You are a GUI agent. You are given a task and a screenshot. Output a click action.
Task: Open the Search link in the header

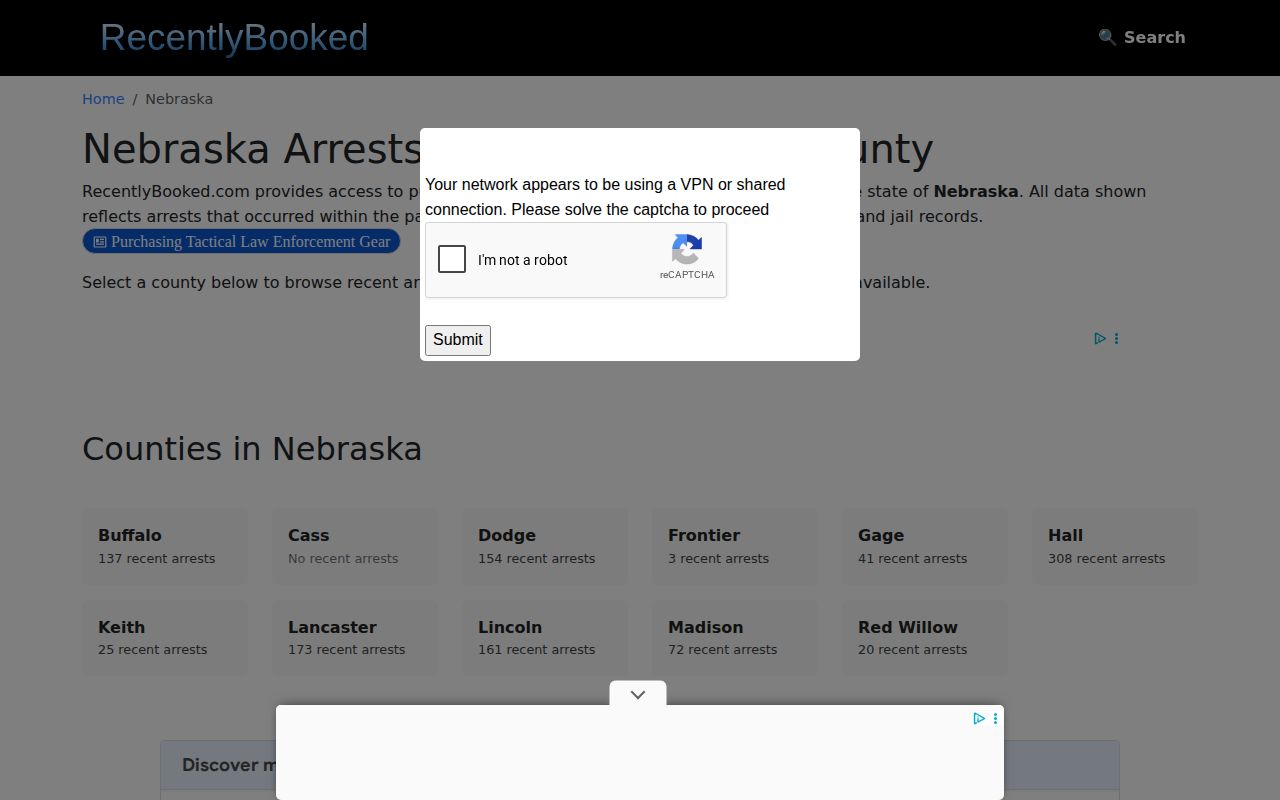pos(1141,37)
